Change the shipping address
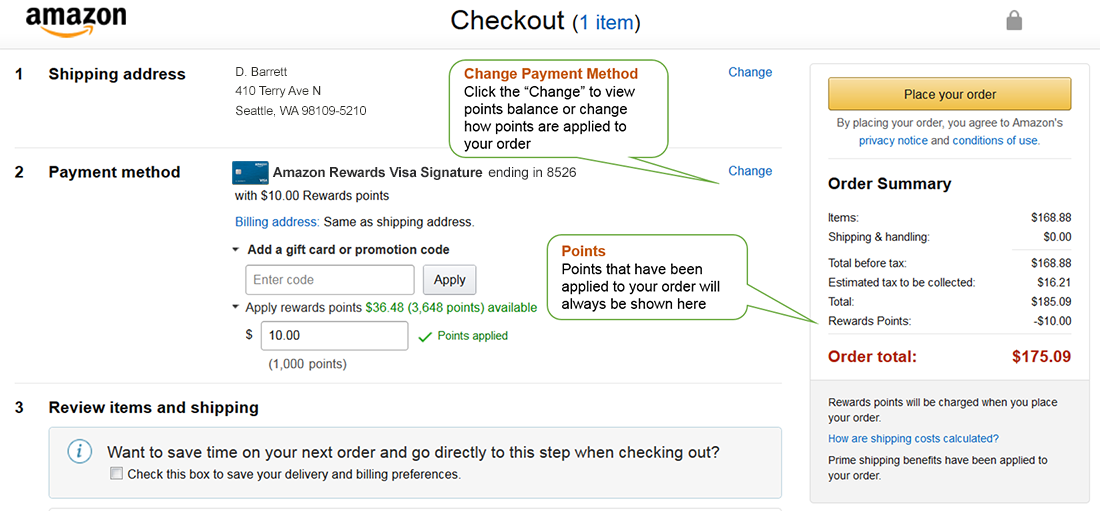 750,72
